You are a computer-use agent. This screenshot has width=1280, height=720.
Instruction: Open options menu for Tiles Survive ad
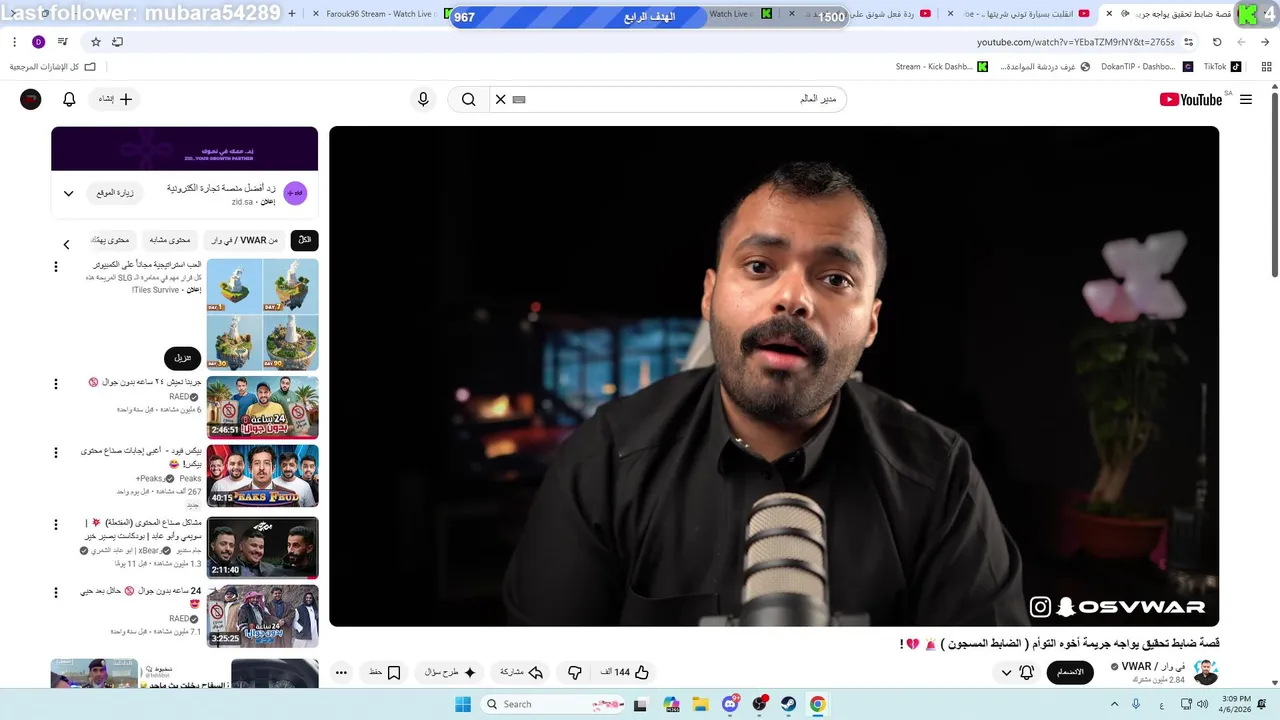(56, 267)
